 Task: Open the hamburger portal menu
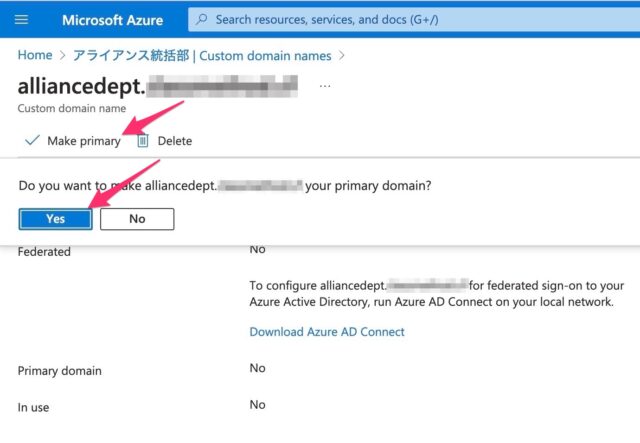pyautogui.click(x=21, y=19)
